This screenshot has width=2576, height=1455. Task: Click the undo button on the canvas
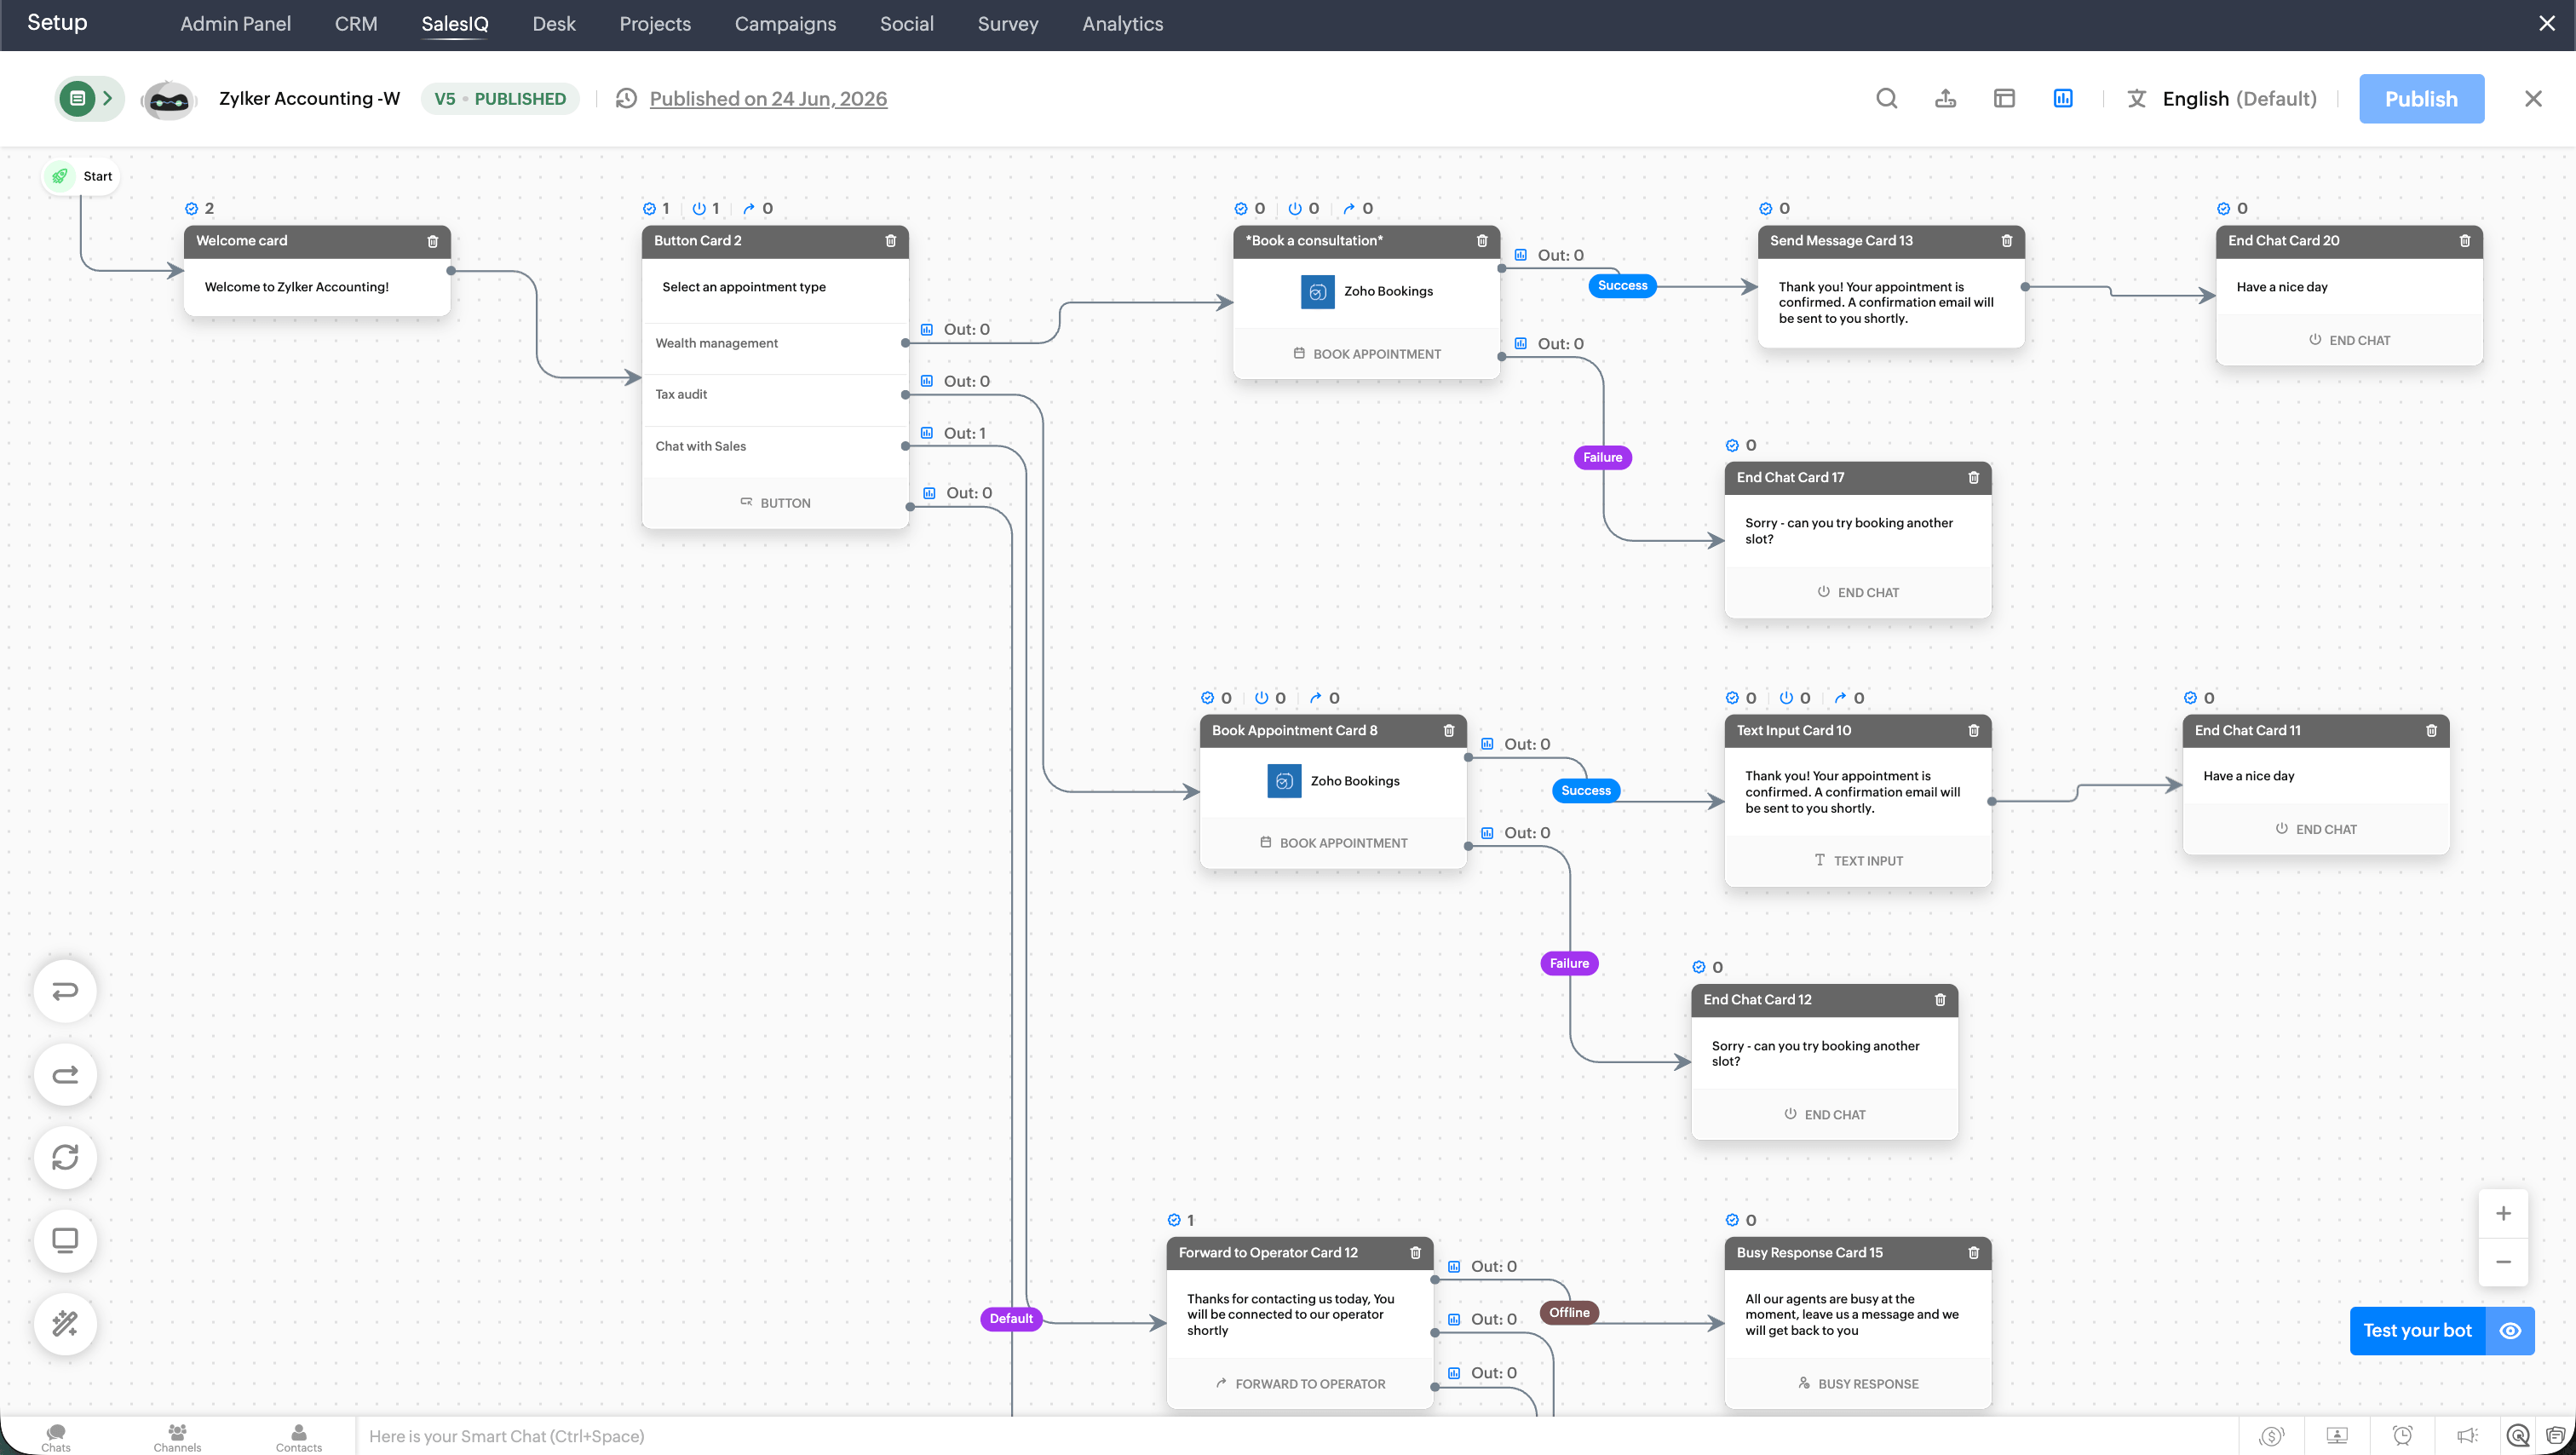point(65,991)
